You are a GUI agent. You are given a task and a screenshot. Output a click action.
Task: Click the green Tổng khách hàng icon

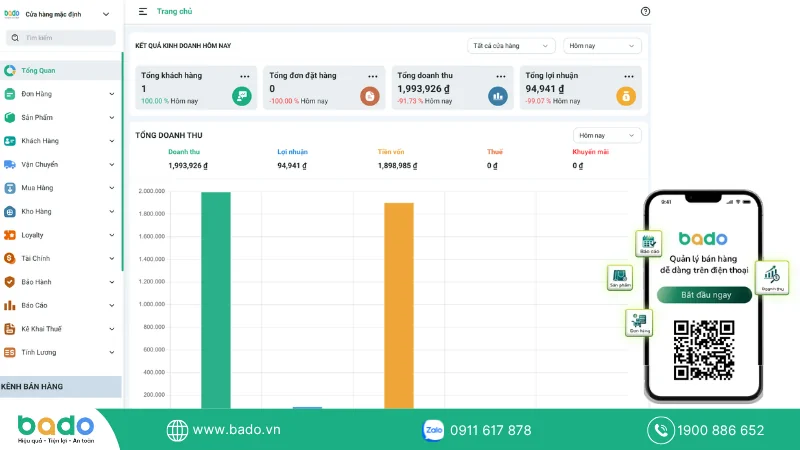[x=241, y=96]
